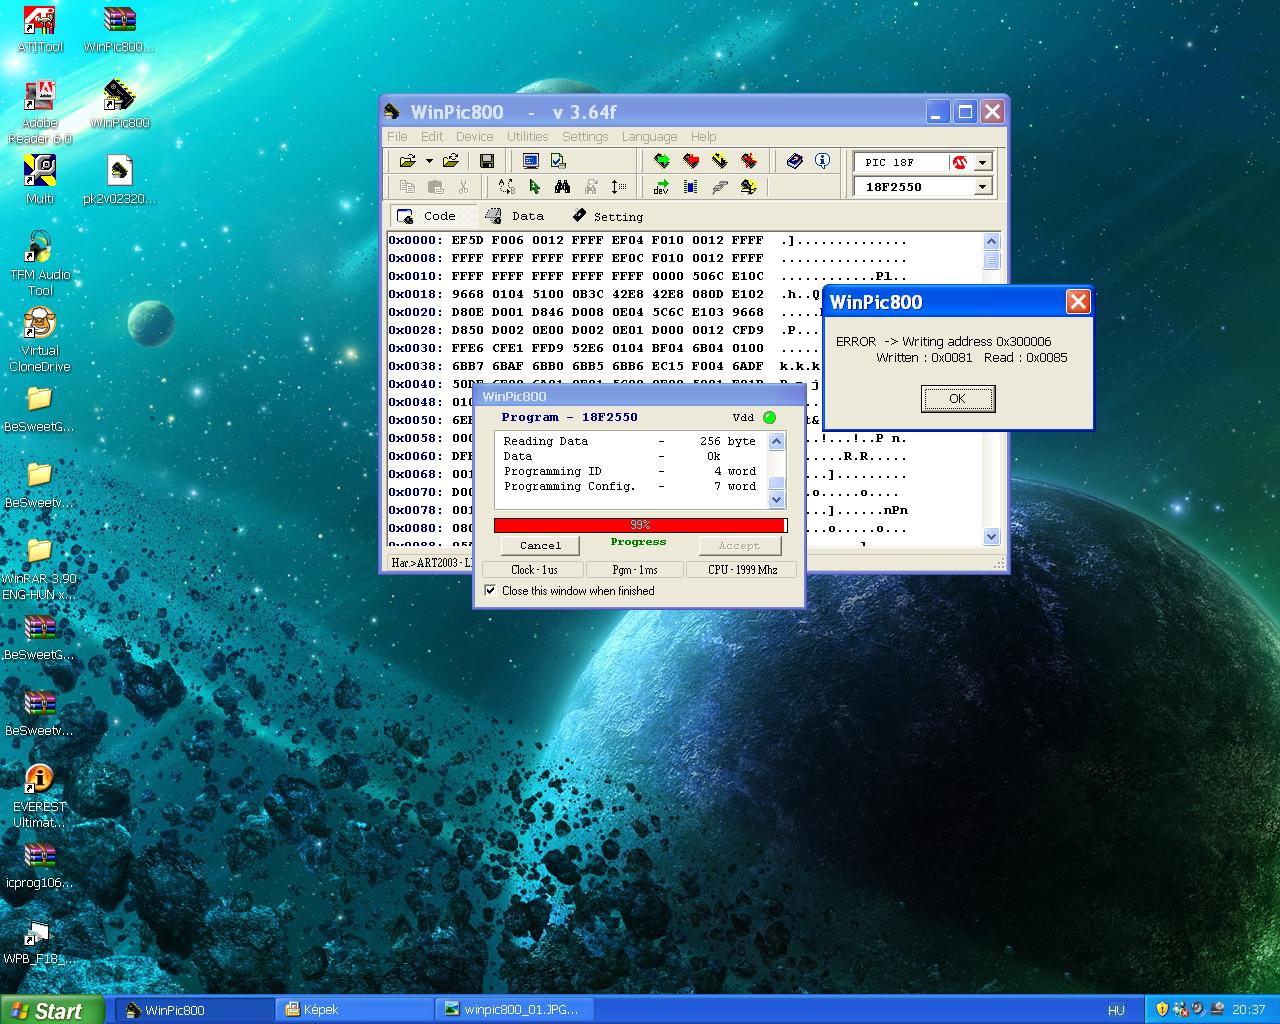Click the blue monitor toolbar icon
The image size is (1280, 1024).
pyautogui.click(x=531, y=161)
